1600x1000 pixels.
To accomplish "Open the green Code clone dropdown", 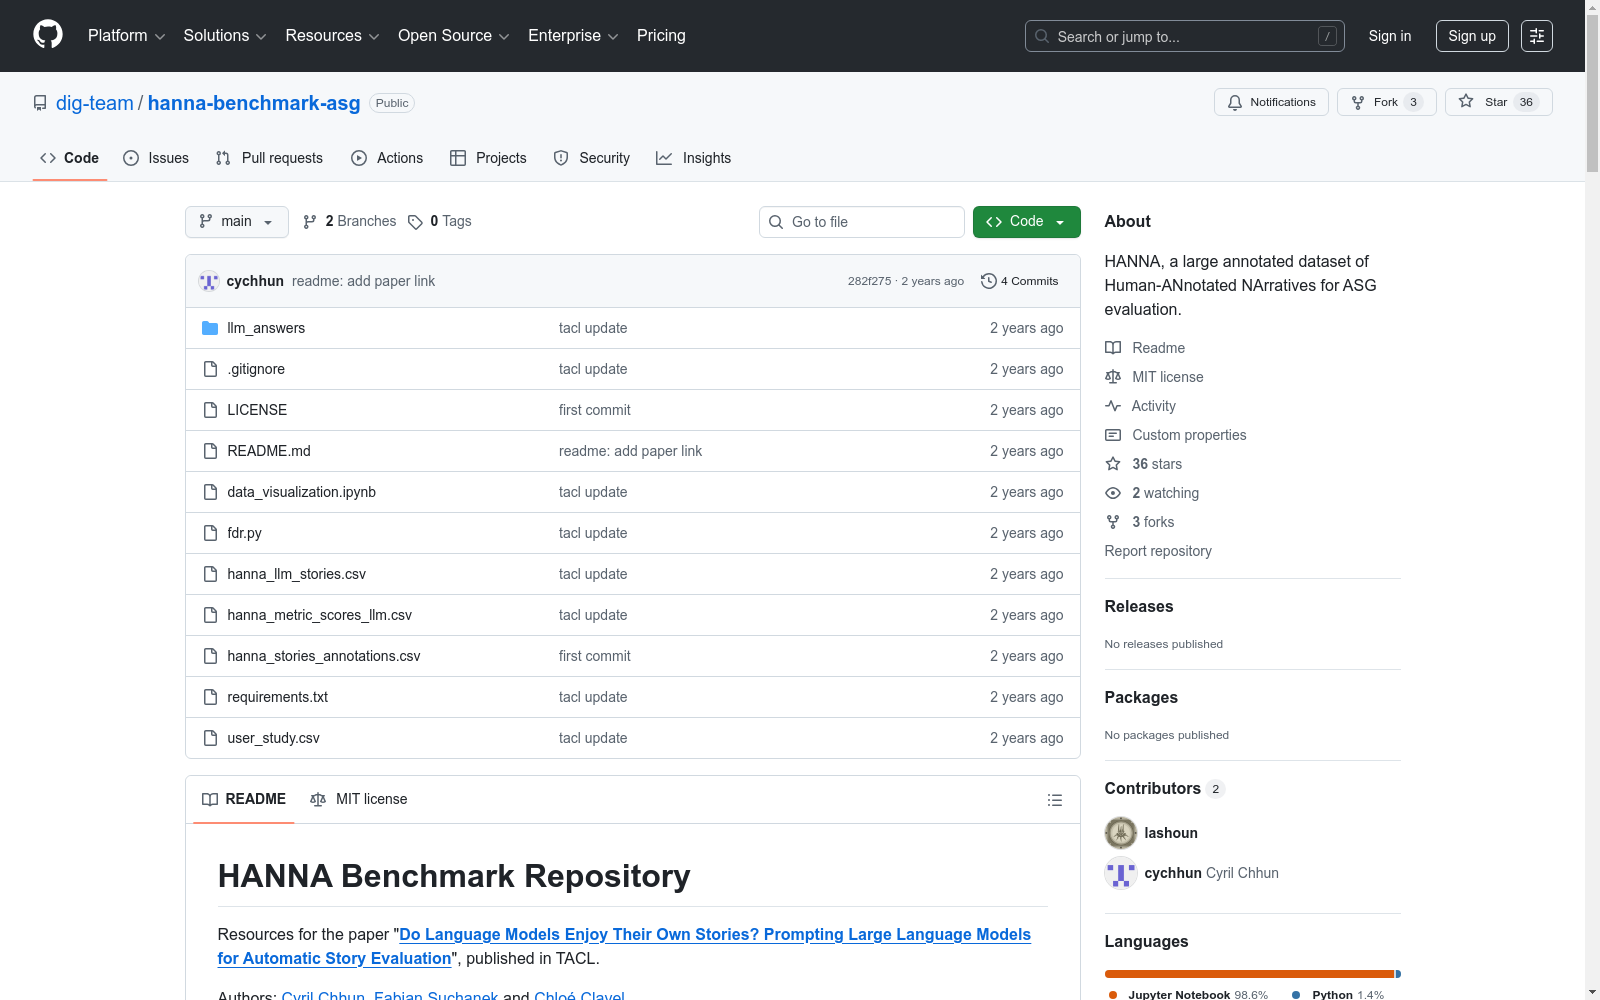I will pyautogui.click(x=1026, y=222).
